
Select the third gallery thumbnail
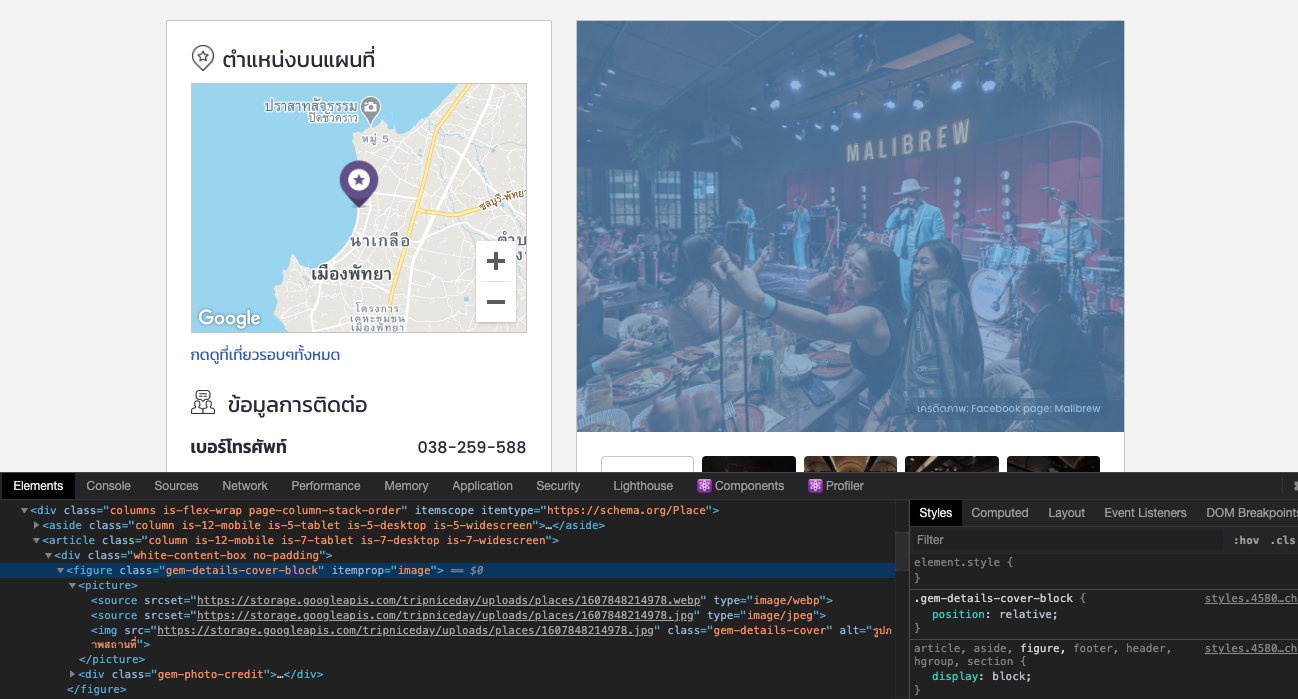850,464
